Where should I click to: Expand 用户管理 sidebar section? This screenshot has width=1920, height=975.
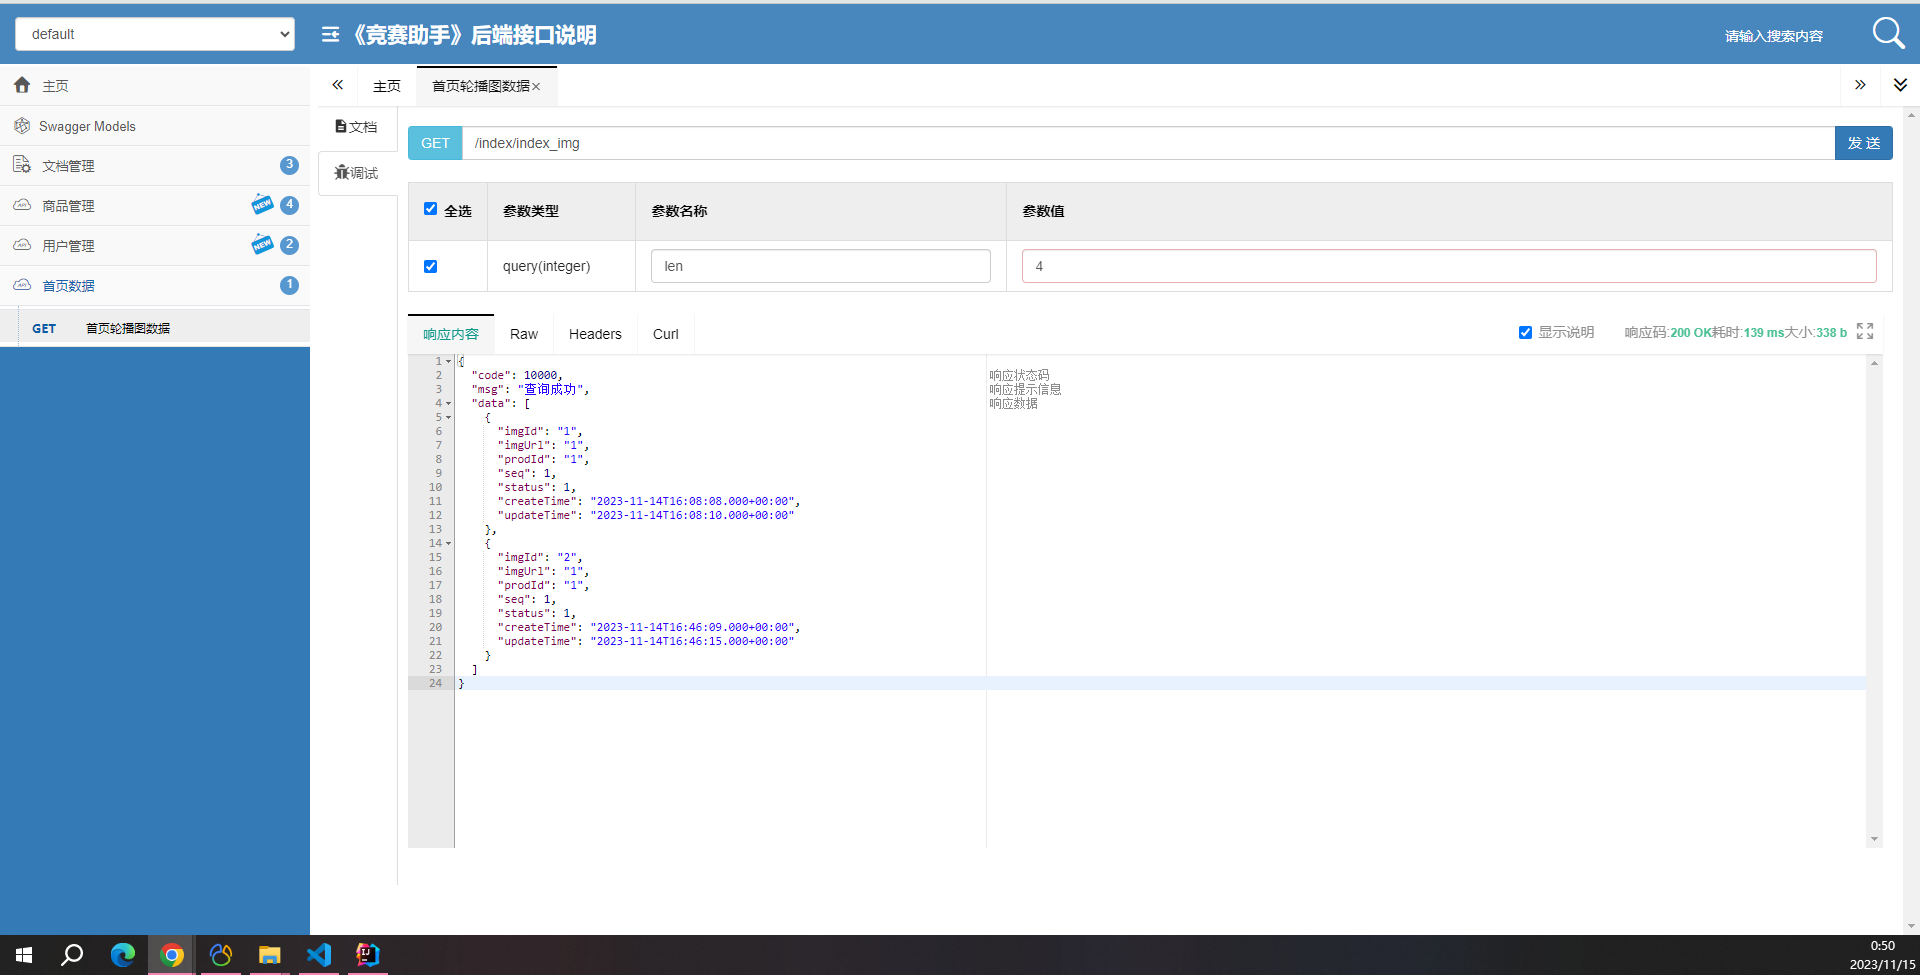pos(155,246)
